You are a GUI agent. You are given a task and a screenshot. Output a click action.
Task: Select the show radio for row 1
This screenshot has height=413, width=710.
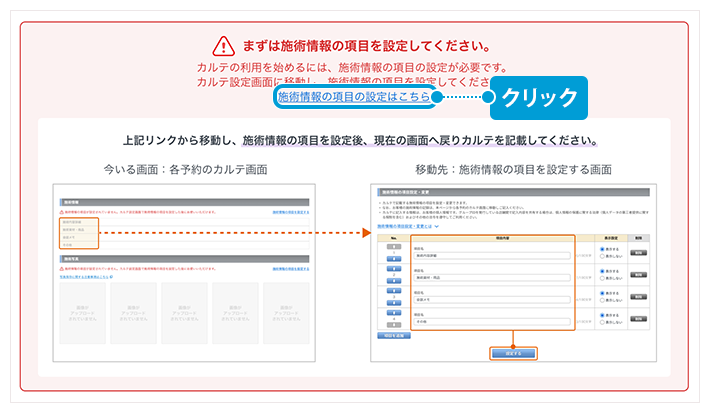pyautogui.click(x=602, y=249)
